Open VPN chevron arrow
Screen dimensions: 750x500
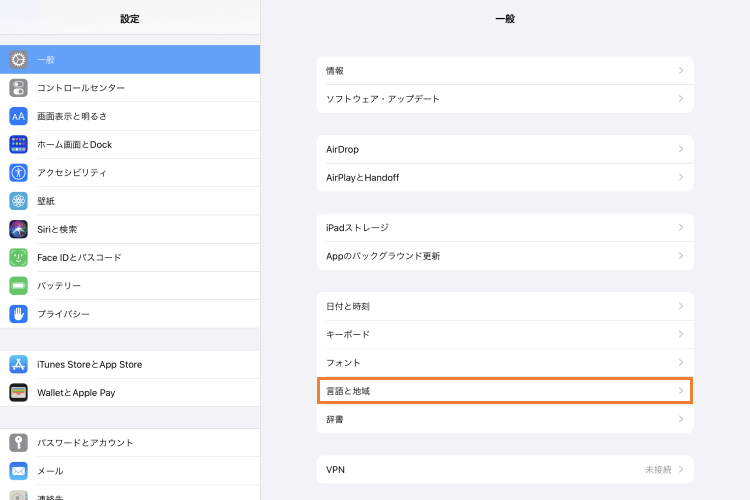tap(681, 469)
